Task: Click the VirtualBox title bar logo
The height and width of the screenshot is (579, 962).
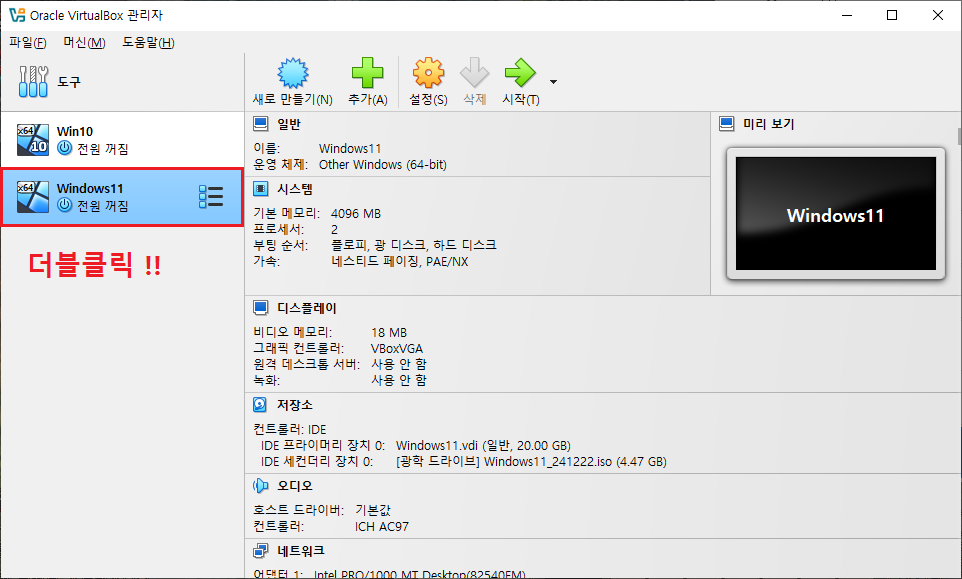Action: coord(17,15)
